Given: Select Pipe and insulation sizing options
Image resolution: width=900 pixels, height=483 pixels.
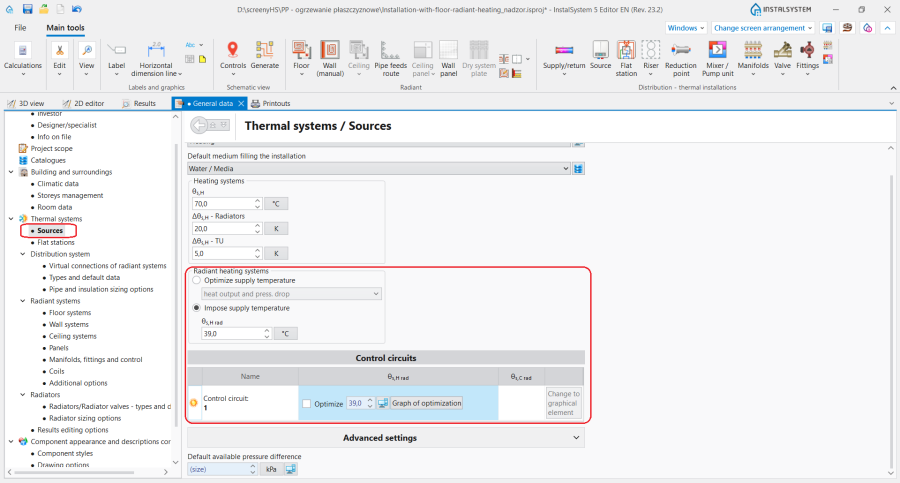Looking at the screenshot, I should 101,289.
